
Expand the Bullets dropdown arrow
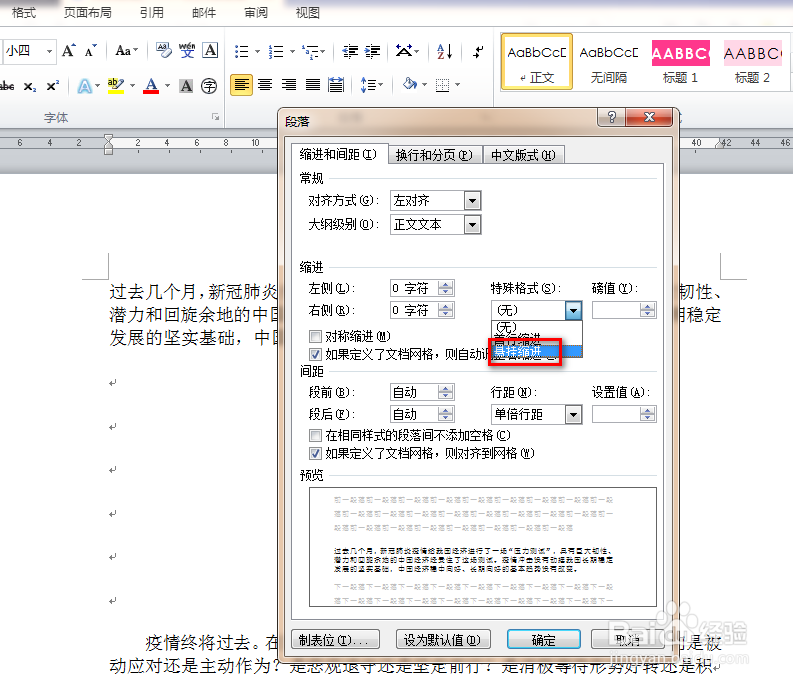click(257, 52)
